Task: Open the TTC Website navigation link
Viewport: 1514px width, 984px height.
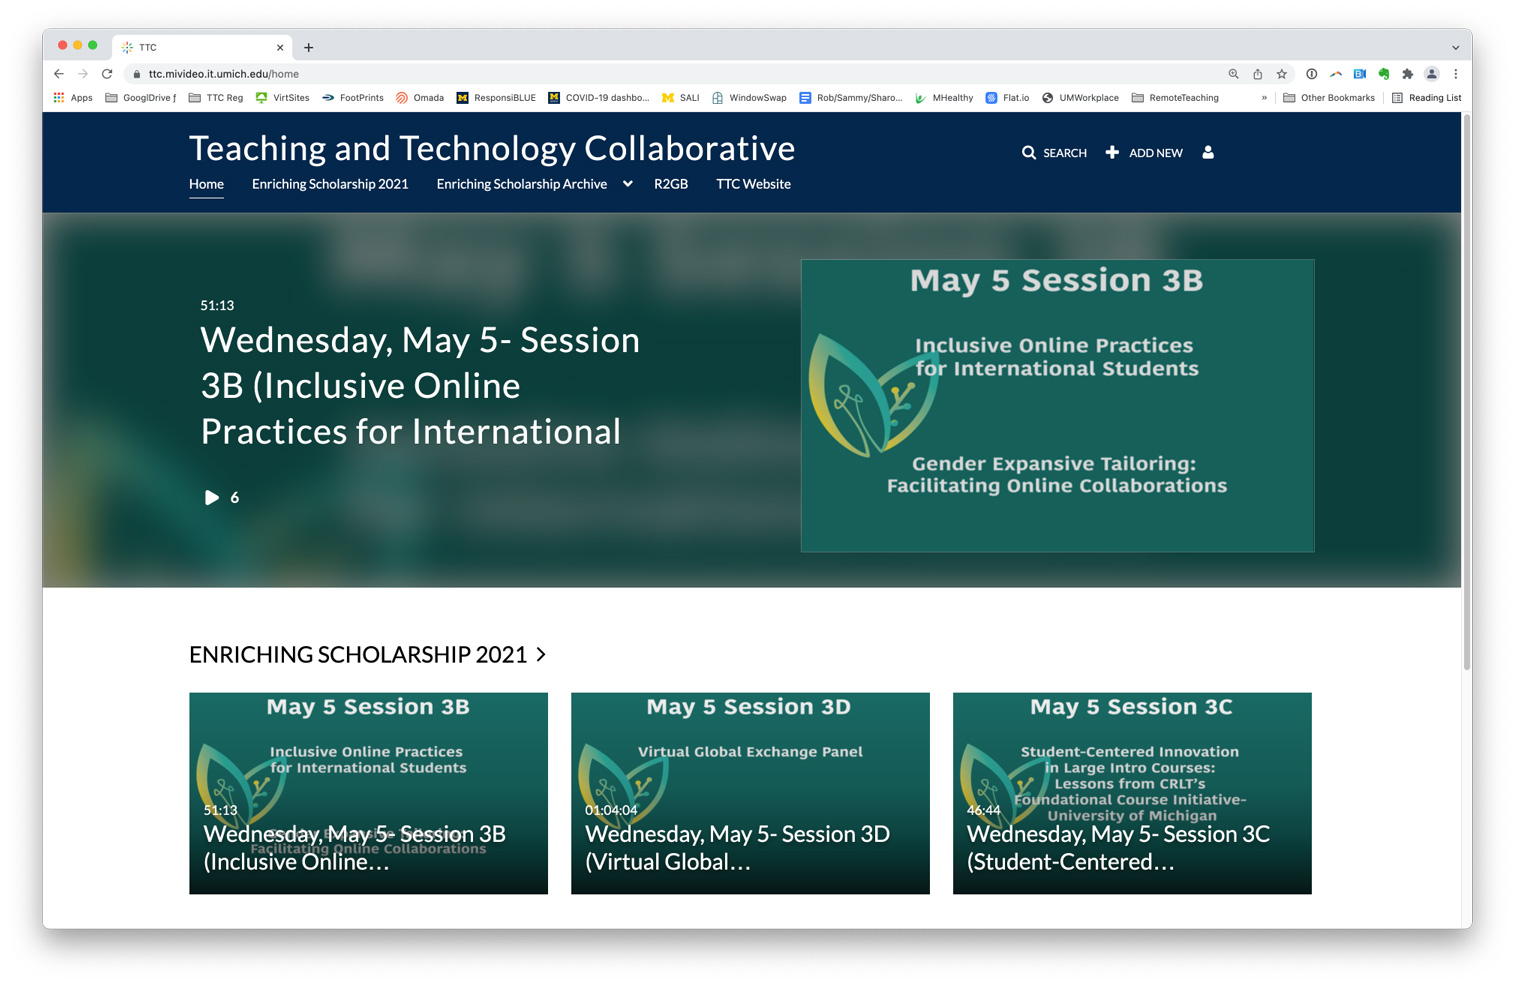Action: (753, 184)
